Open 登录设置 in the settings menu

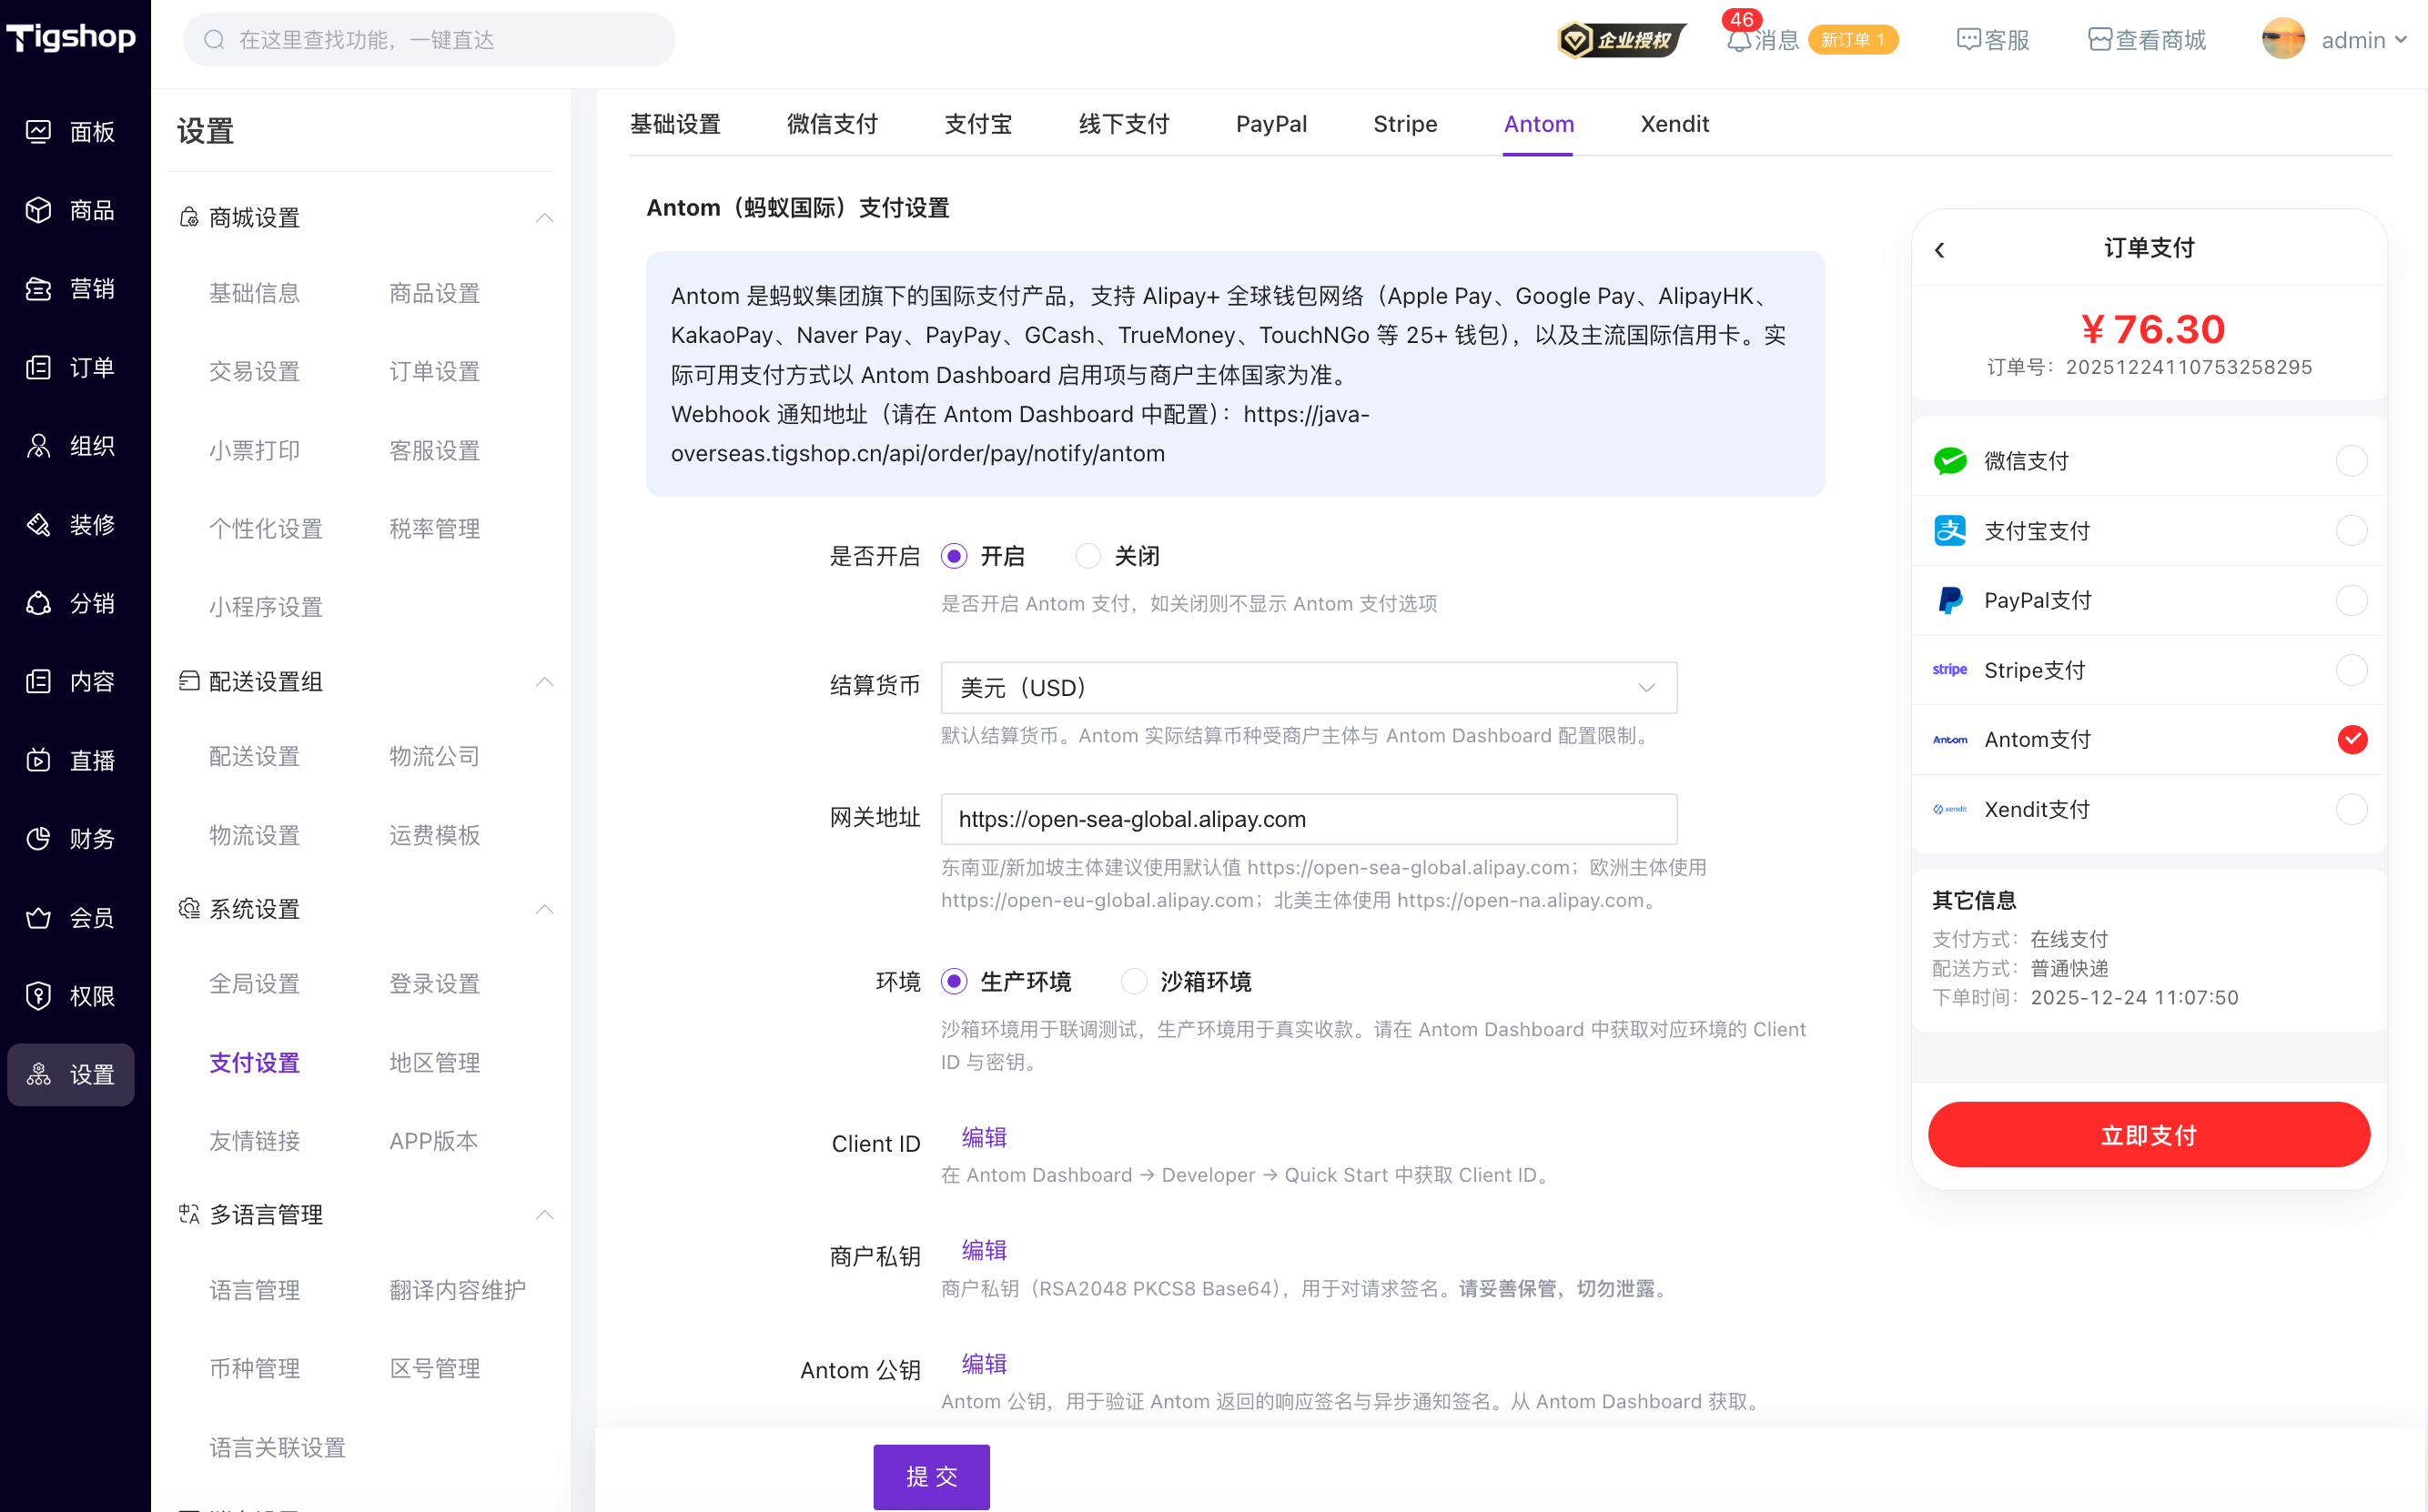[x=434, y=984]
